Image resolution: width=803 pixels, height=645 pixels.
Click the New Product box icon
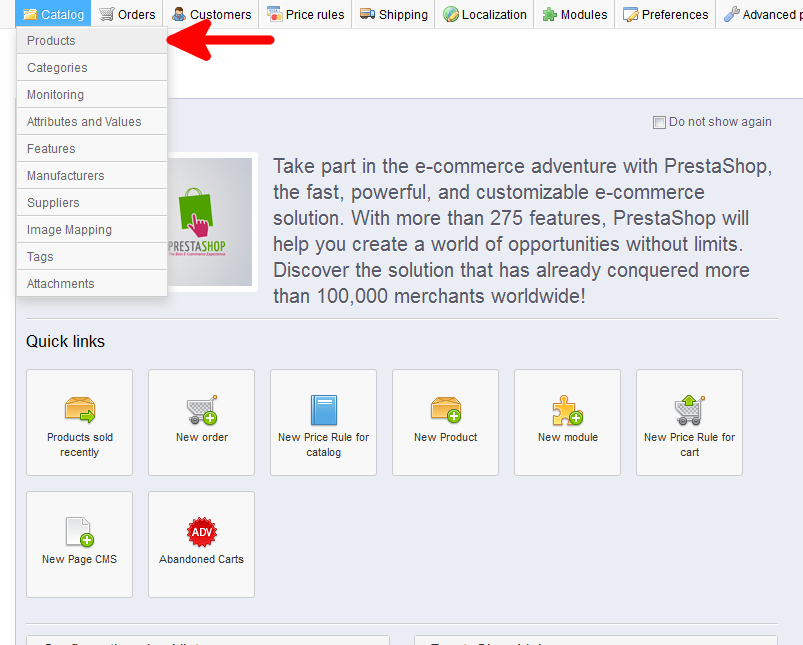pos(446,409)
